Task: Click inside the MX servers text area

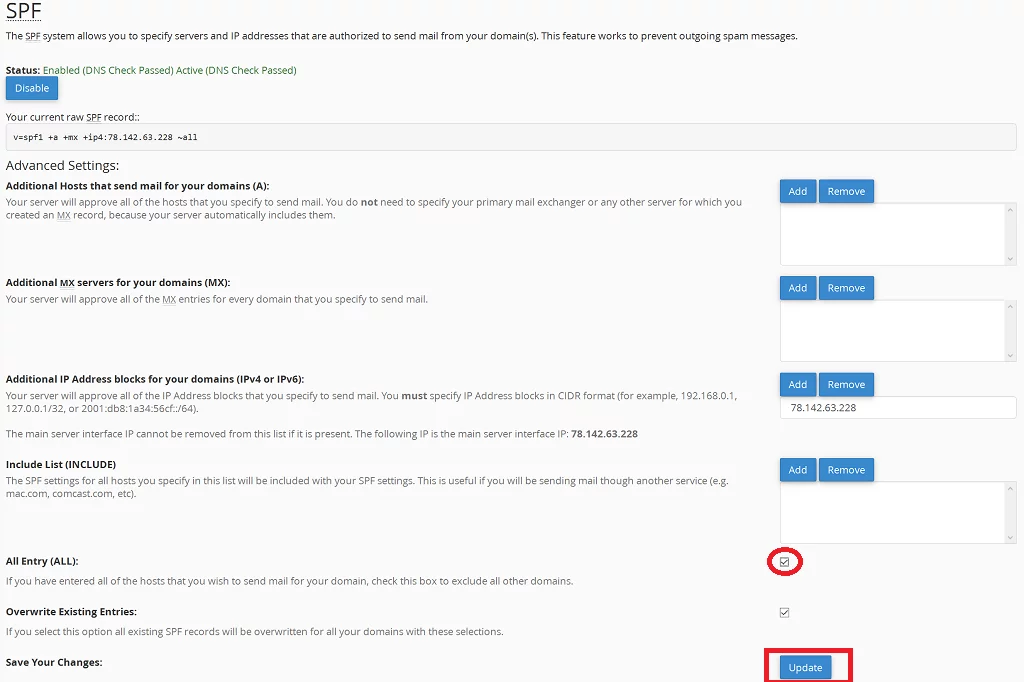Action: tap(890, 330)
